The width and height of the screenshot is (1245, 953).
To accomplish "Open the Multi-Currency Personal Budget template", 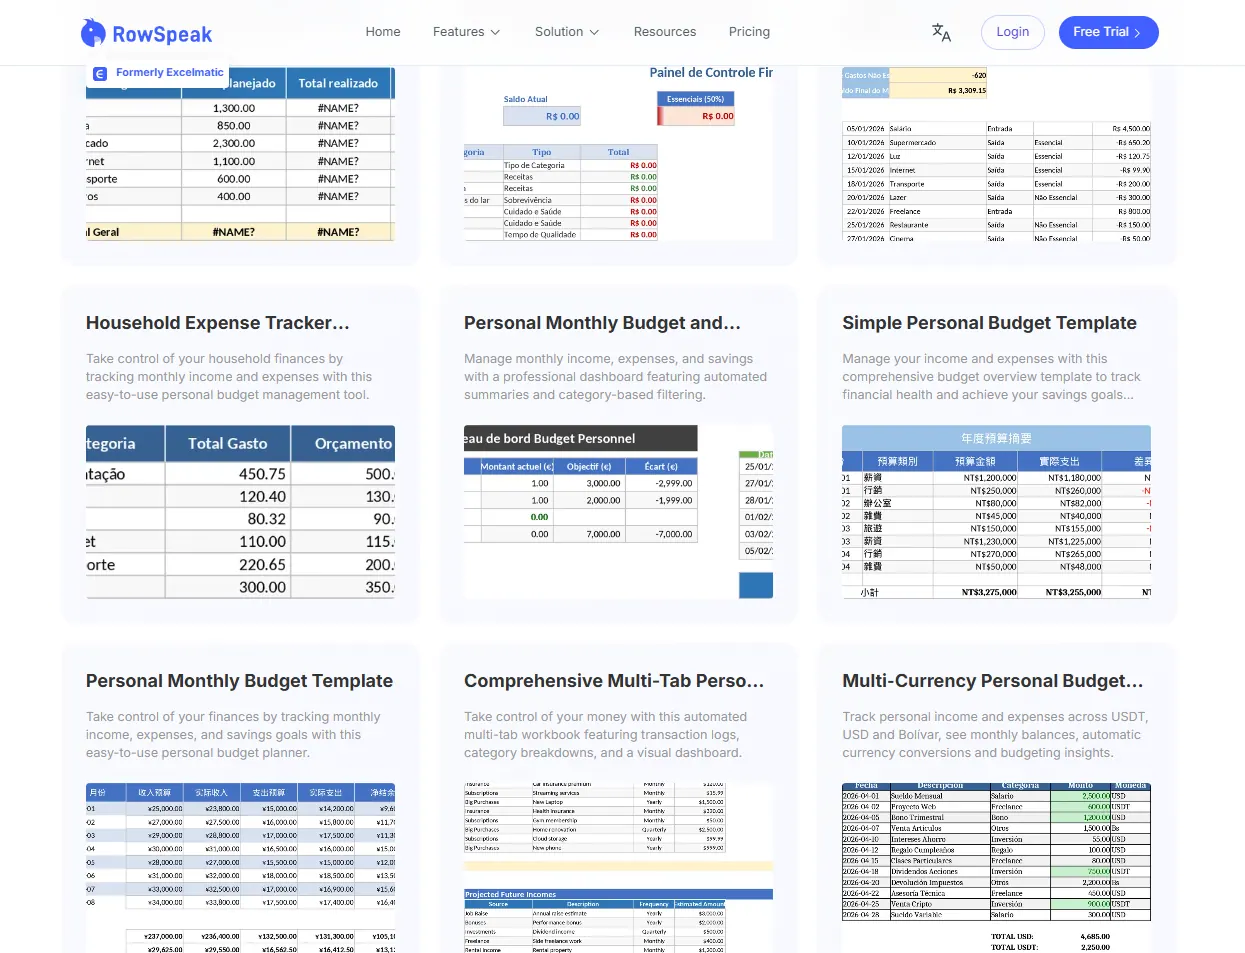I will click(x=993, y=681).
